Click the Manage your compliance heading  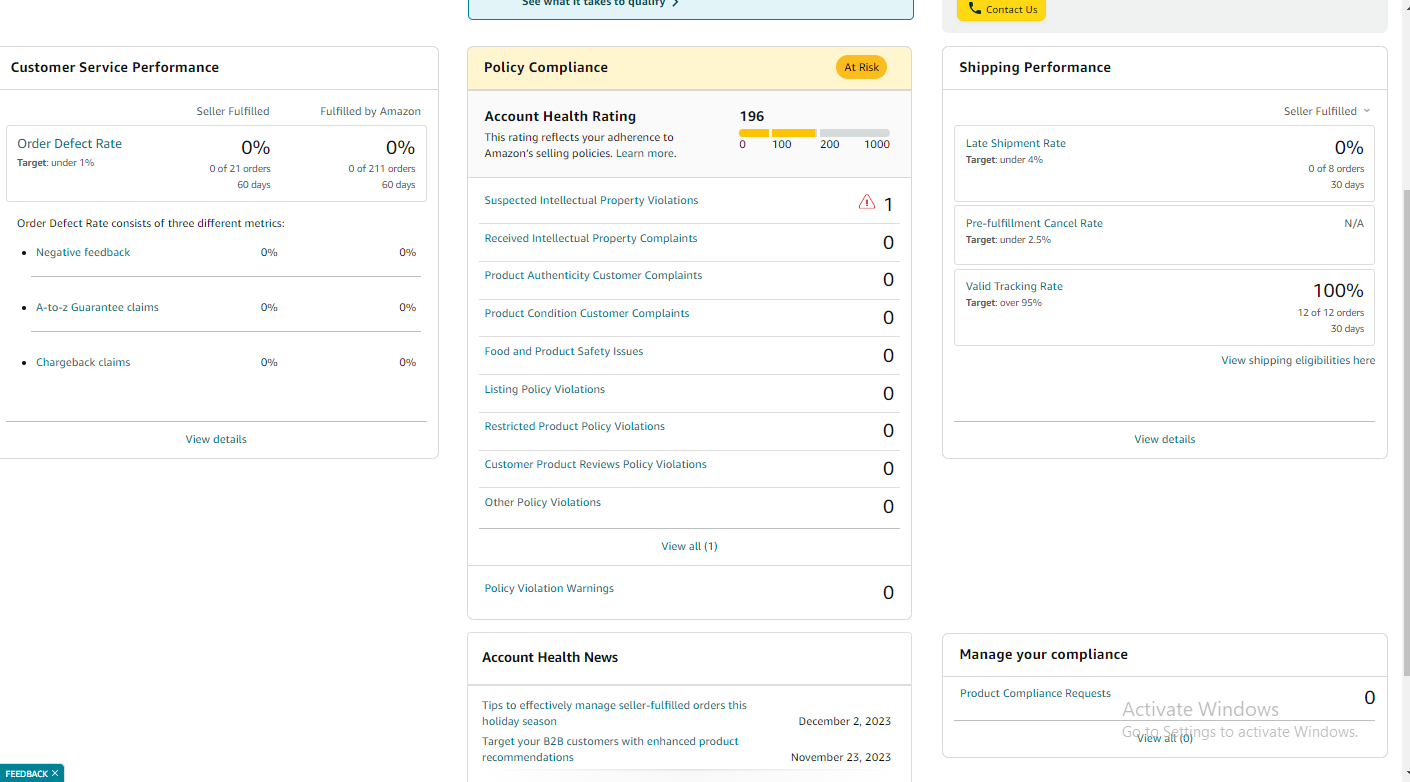point(1043,654)
